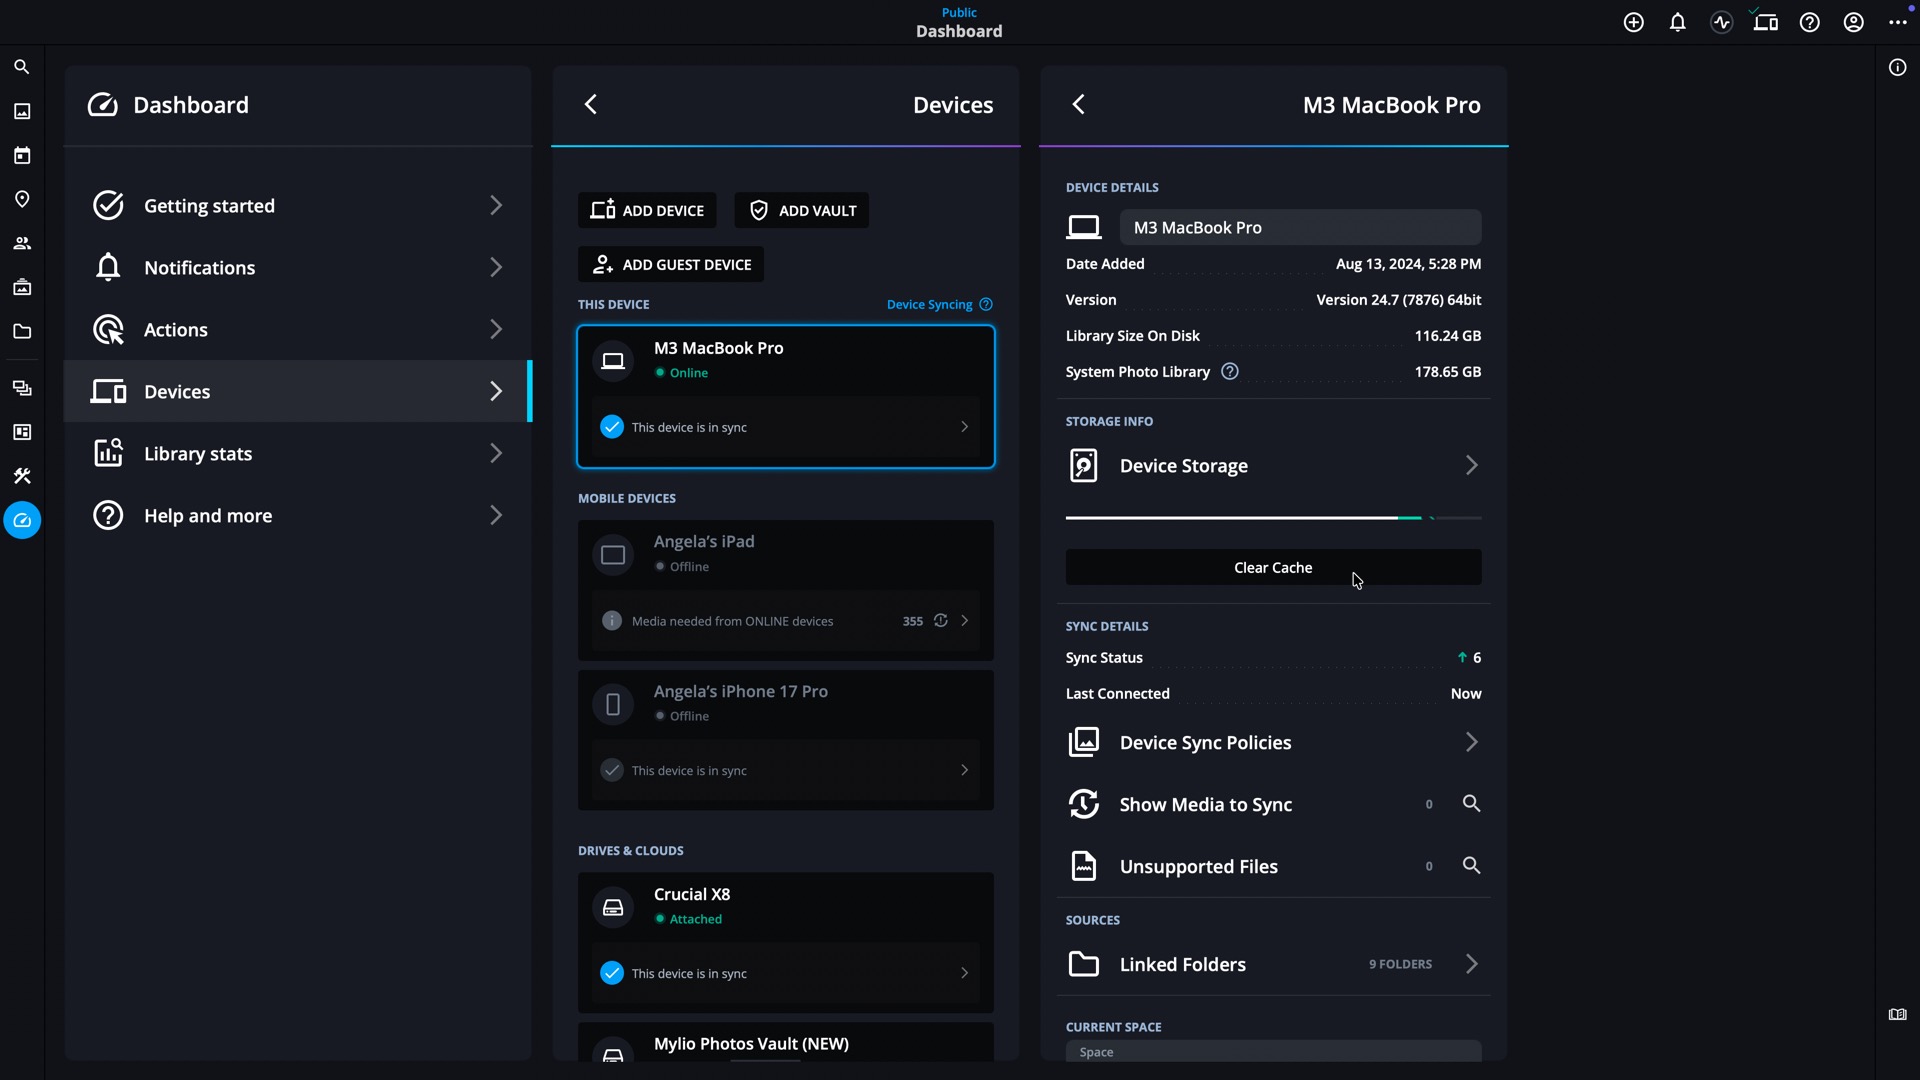
Task: Click Crucial X8 in-sync checkmark
Action: coord(612,973)
